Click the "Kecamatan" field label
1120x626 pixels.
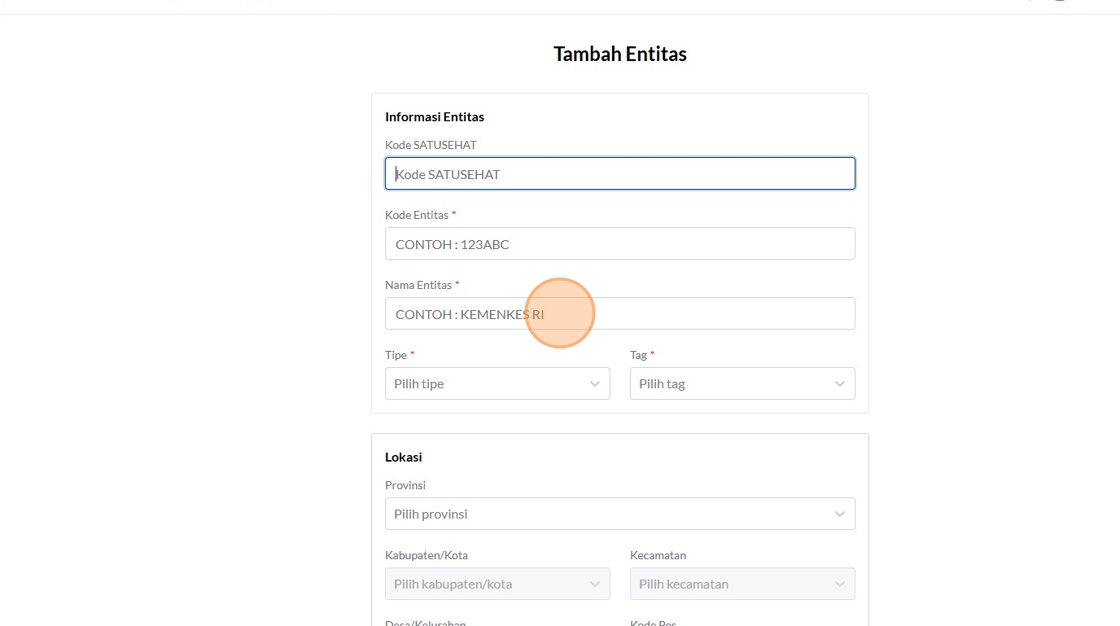coord(658,555)
